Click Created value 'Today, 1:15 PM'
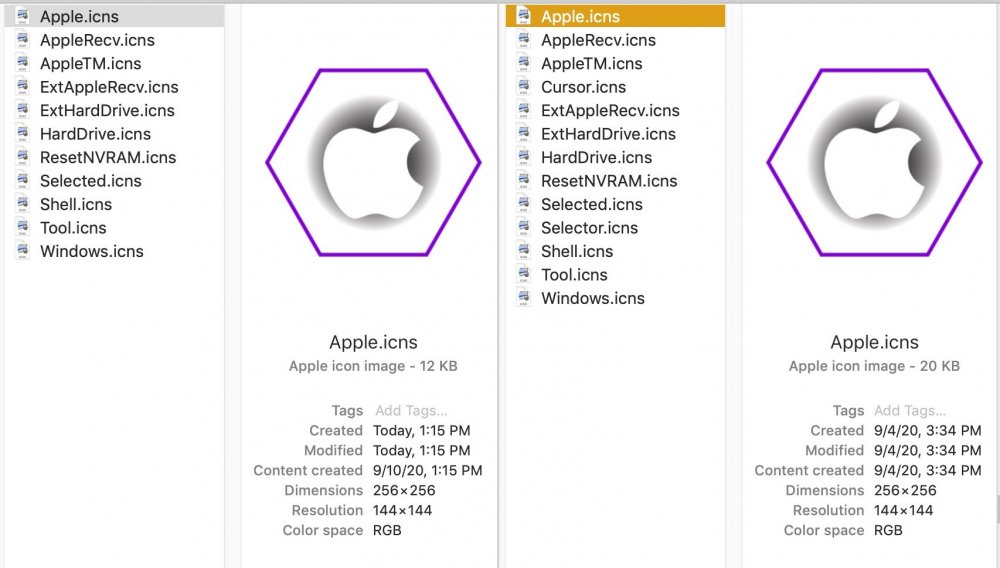Image resolution: width=1000 pixels, height=568 pixels. coord(422,431)
